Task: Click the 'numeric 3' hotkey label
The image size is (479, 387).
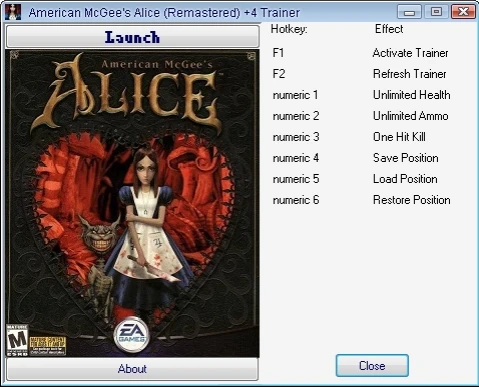Action: (296, 137)
